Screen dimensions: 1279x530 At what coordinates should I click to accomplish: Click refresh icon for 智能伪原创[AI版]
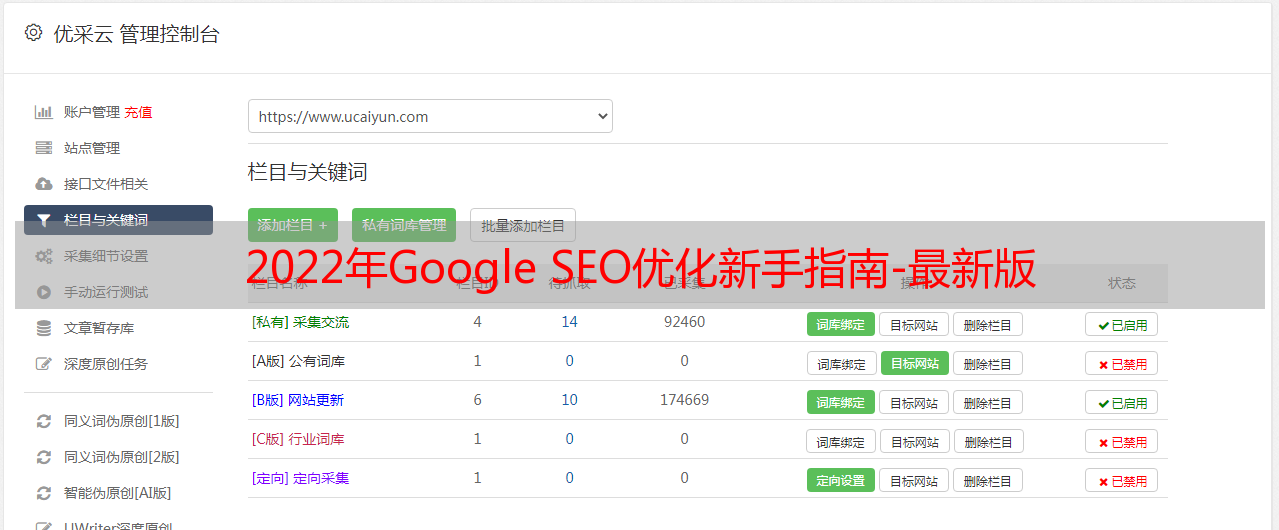pyautogui.click(x=44, y=493)
